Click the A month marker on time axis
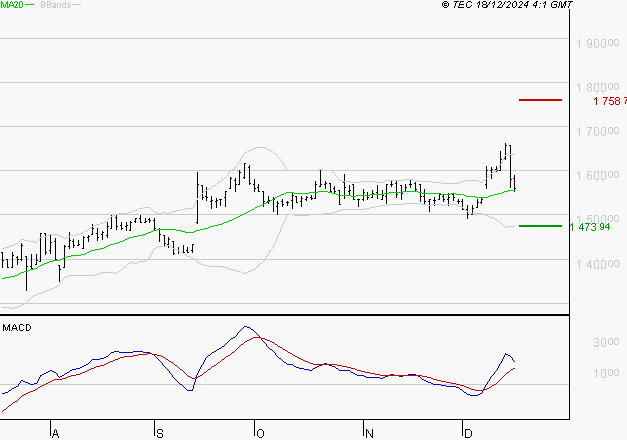627x440 pixels. (x=56, y=434)
